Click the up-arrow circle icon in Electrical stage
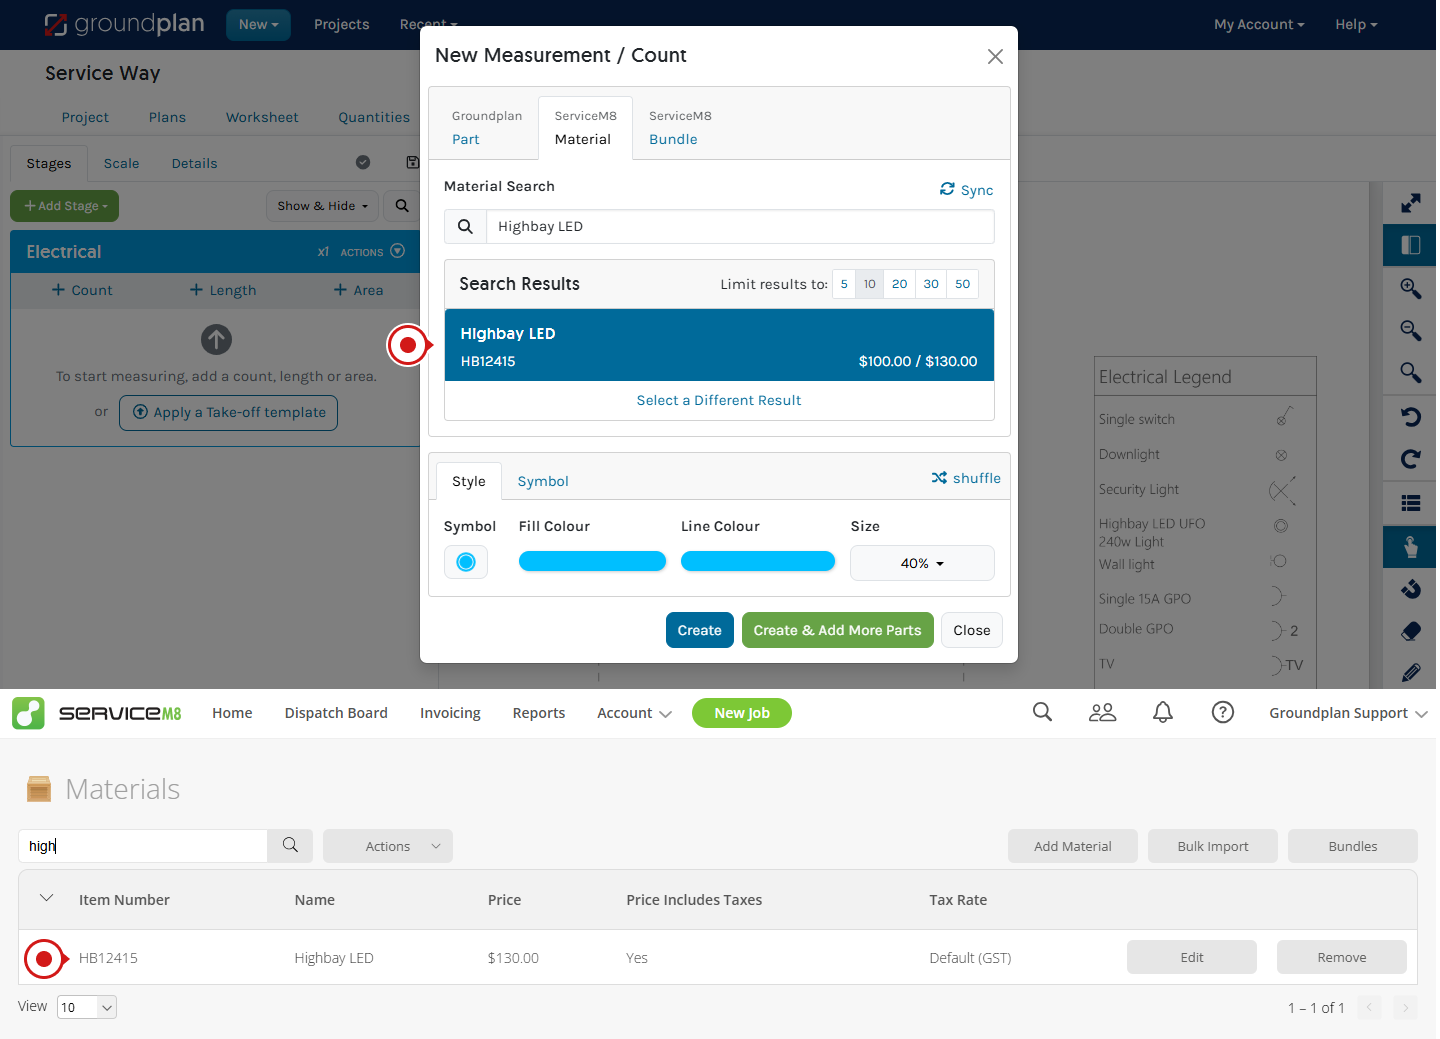The height and width of the screenshot is (1039, 1440). click(x=216, y=340)
